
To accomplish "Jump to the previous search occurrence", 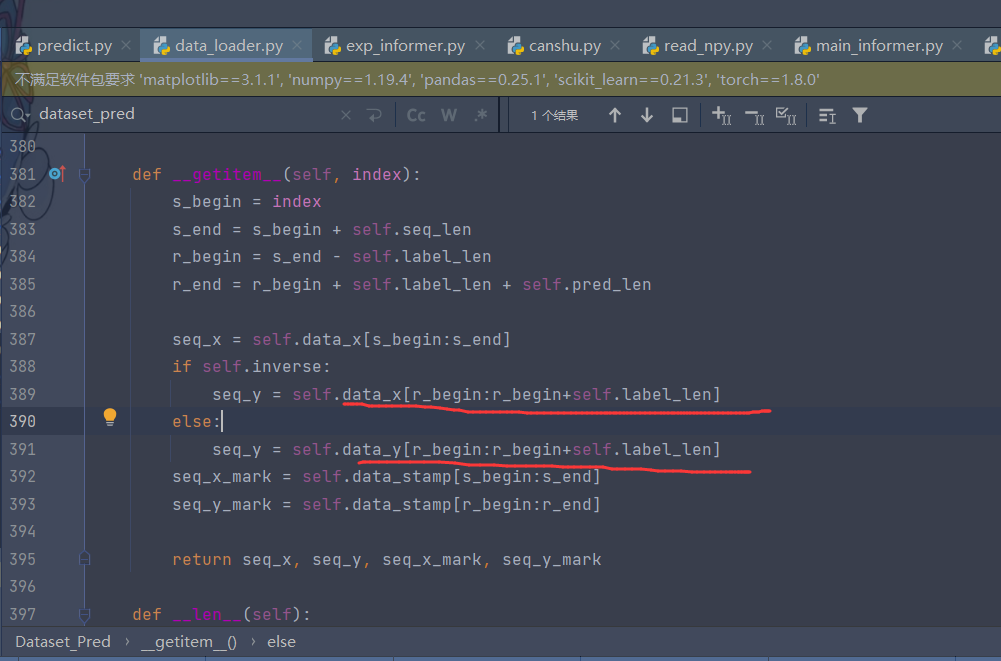I will coord(615,114).
